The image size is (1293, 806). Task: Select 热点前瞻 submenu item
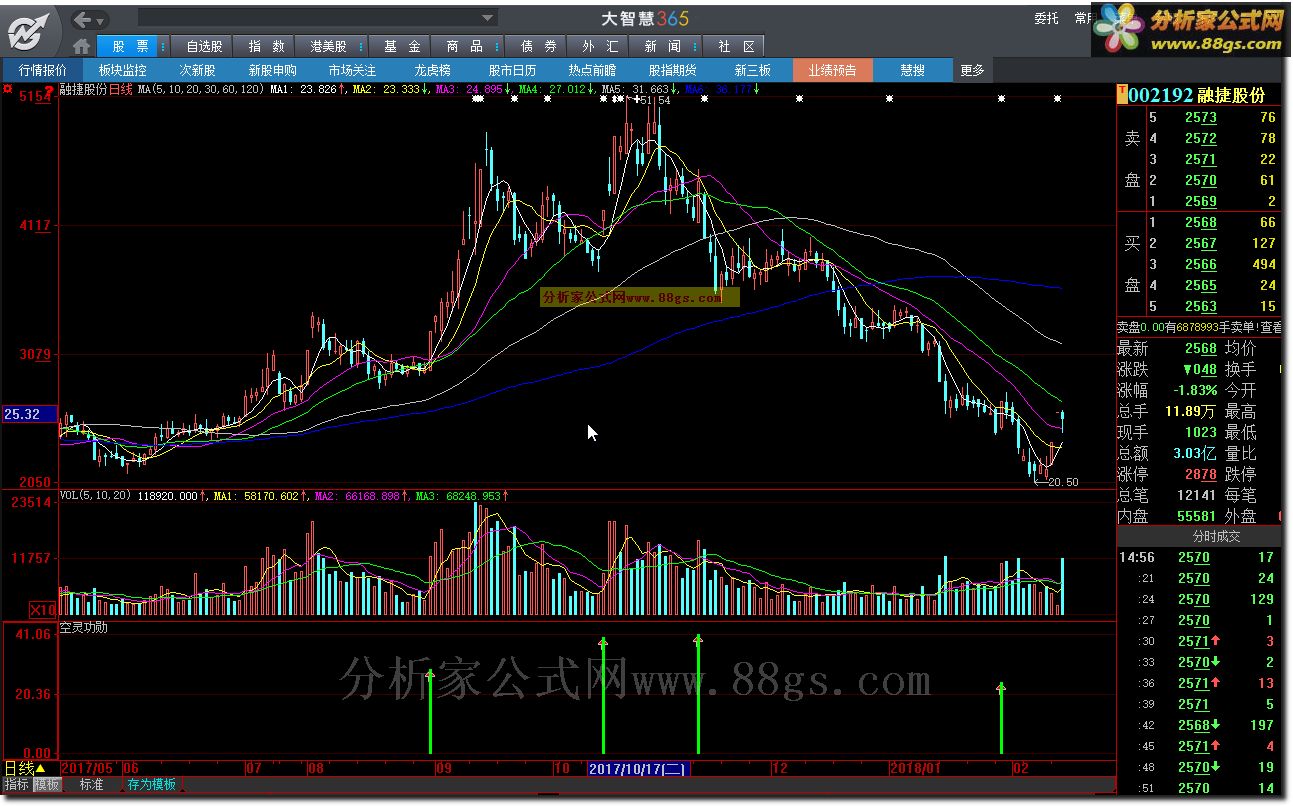pos(592,70)
